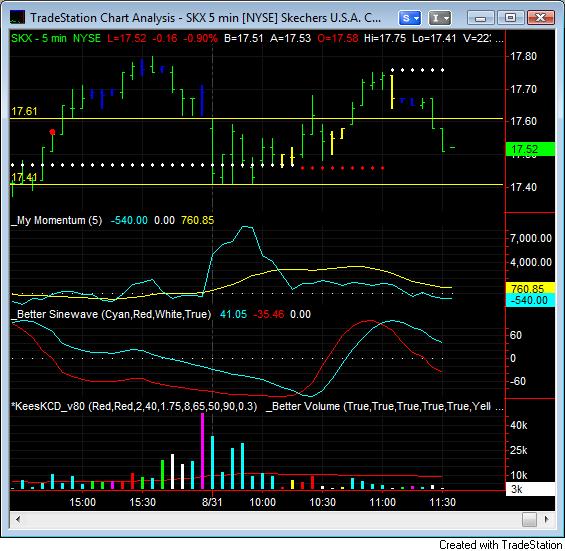This screenshot has width=565, height=551.
Task: Click the -35.46 sinewave value
Action: 268,314
